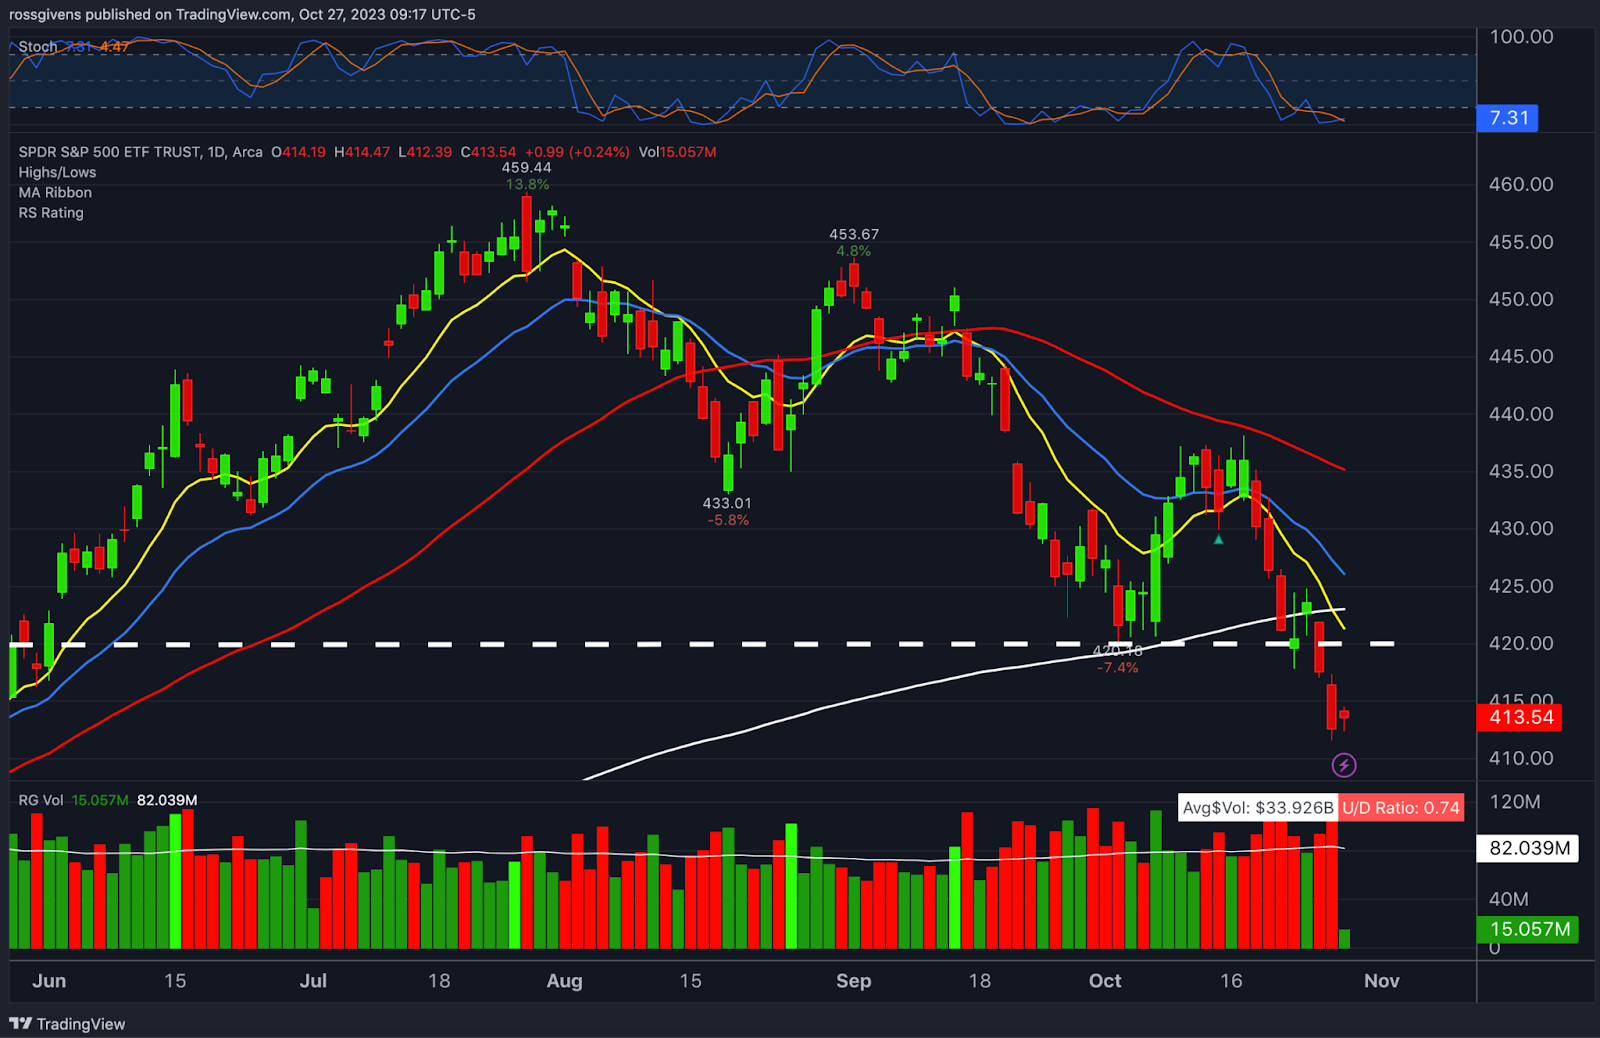The height and width of the screenshot is (1038, 1600).
Task: Click the 420.00 price axis label
Action: 1521,643
